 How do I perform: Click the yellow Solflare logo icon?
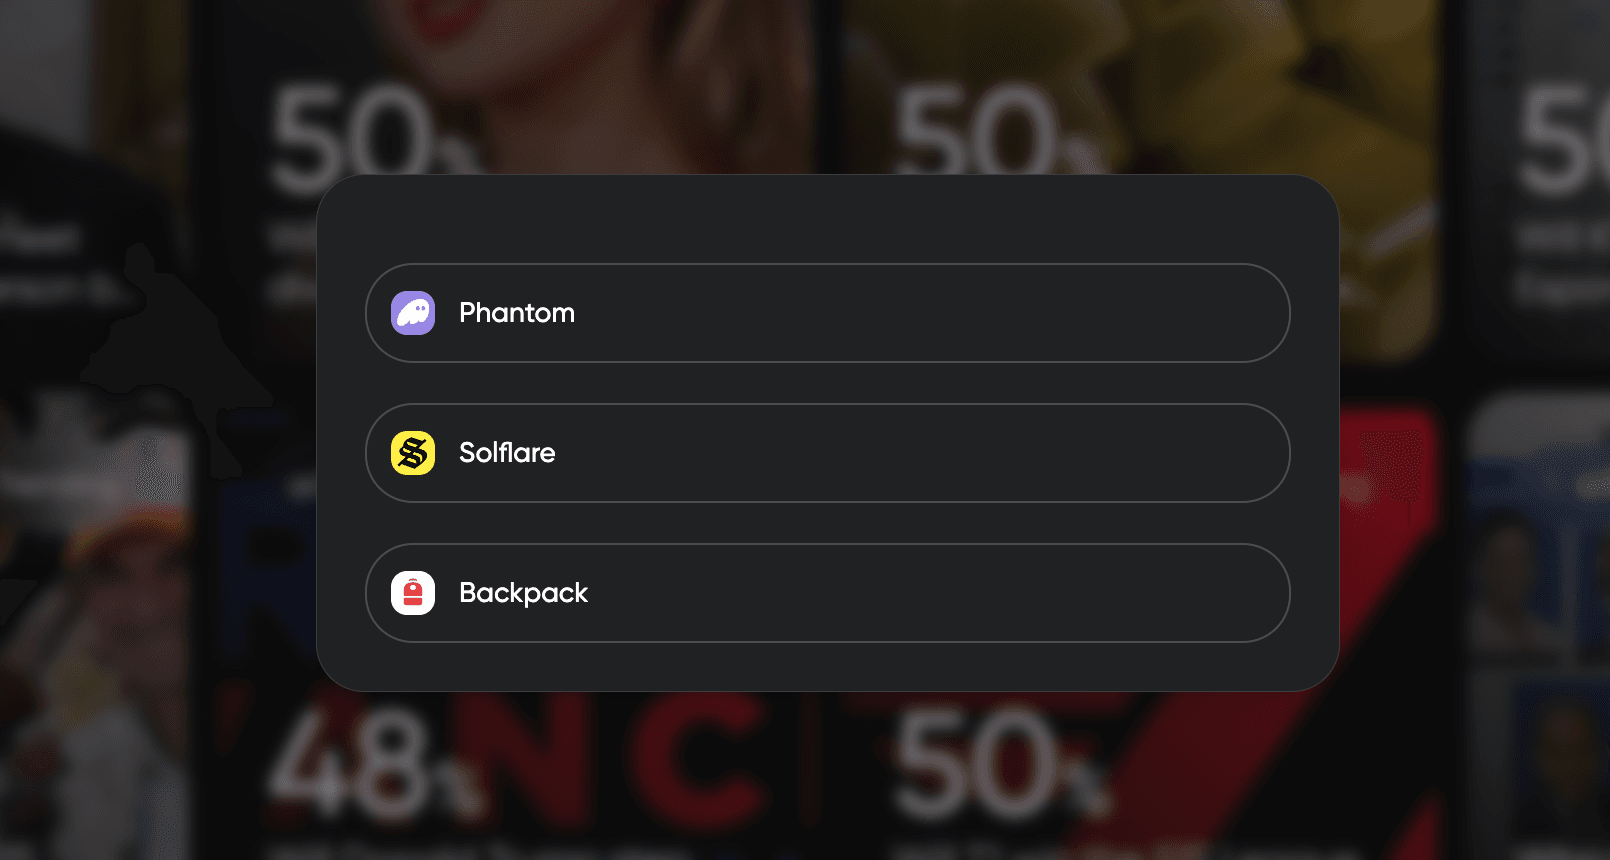coord(413,453)
